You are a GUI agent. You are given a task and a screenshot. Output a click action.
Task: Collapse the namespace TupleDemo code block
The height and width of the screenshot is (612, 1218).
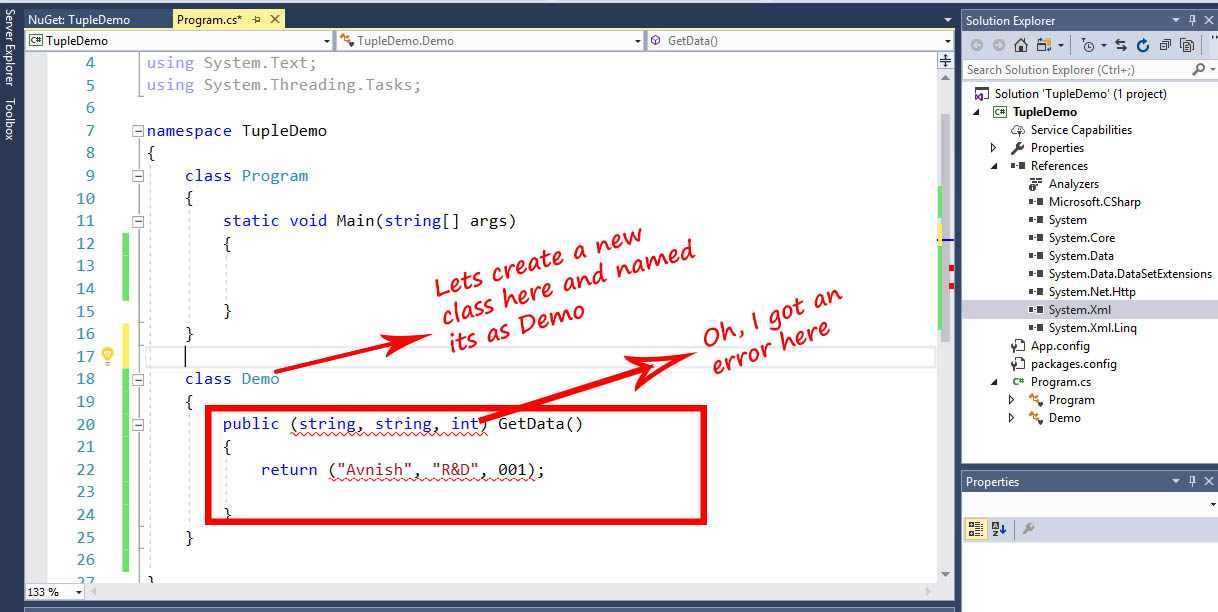pyautogui.click(x=138, y=131)
